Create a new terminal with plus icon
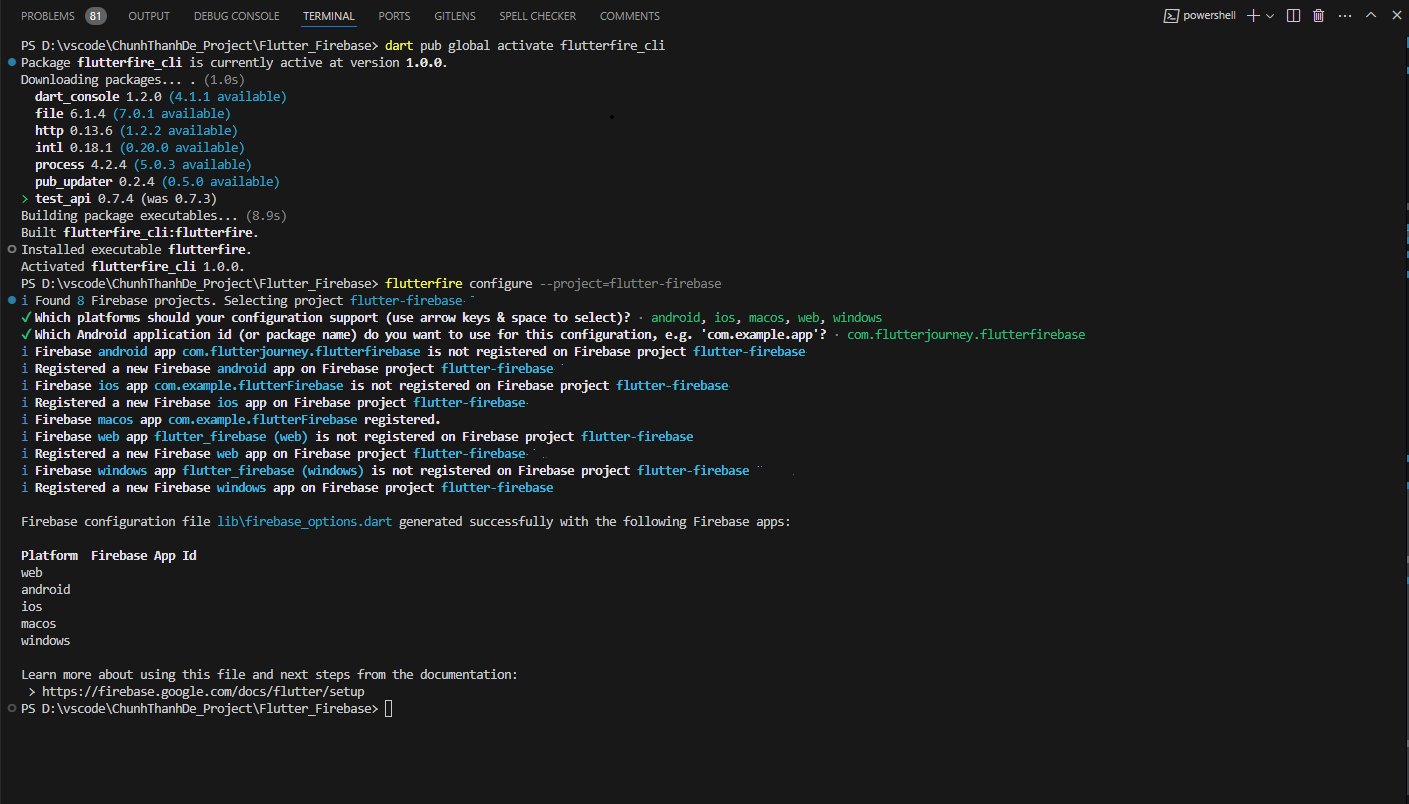The image size is (1409, 804). tap(1253, 16)
